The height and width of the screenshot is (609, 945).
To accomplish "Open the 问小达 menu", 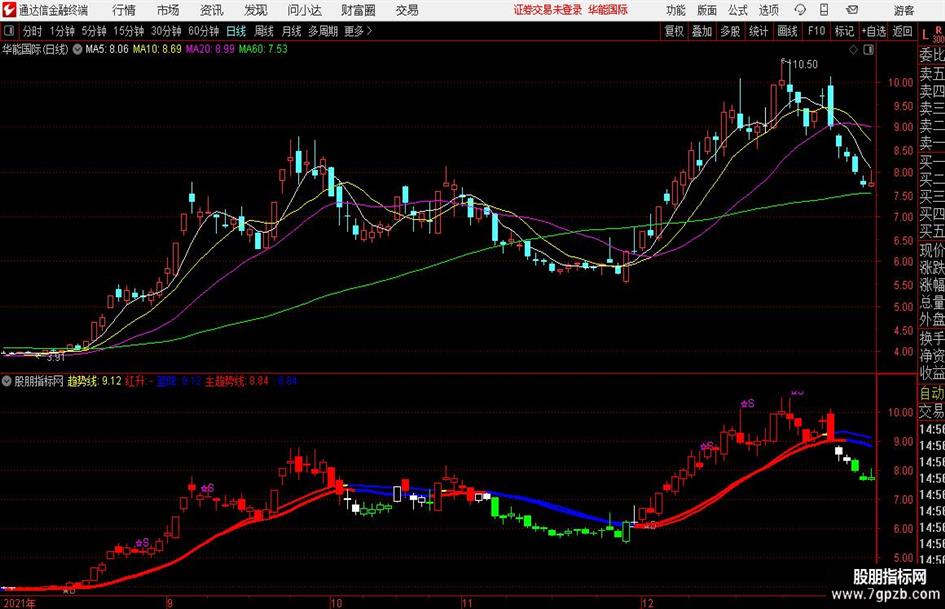I will pos(304,10).
